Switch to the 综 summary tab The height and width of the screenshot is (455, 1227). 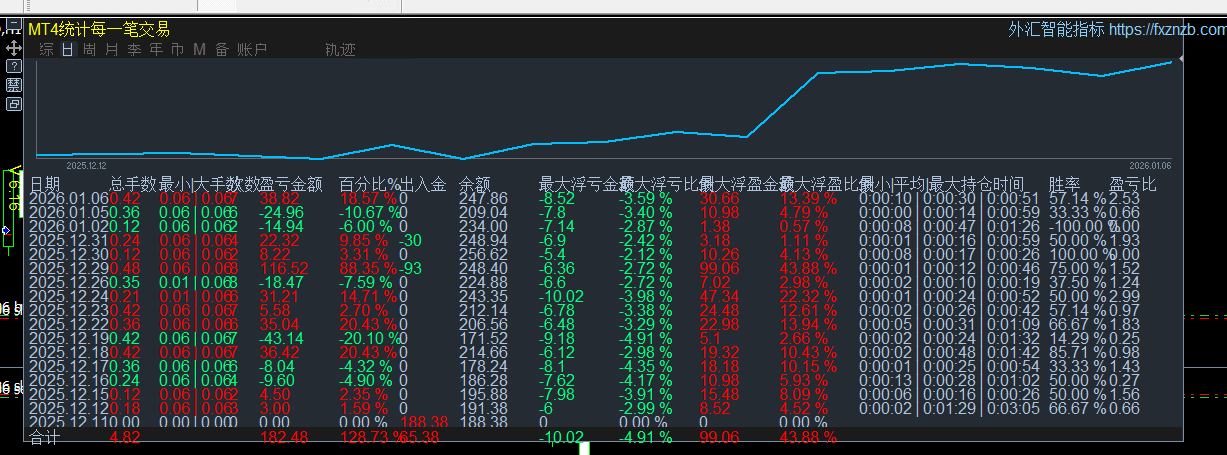[x=46, y=49]
